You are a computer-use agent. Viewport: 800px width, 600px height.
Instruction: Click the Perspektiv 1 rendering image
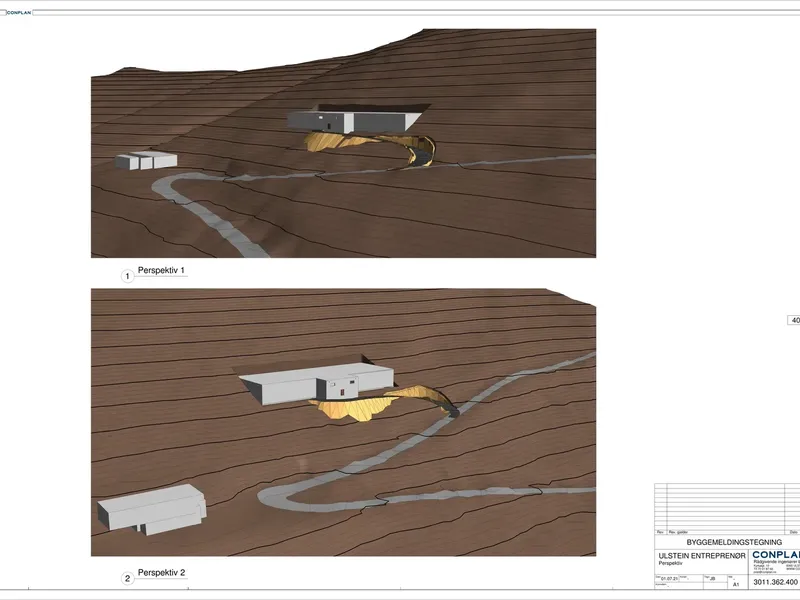(343, 143)
